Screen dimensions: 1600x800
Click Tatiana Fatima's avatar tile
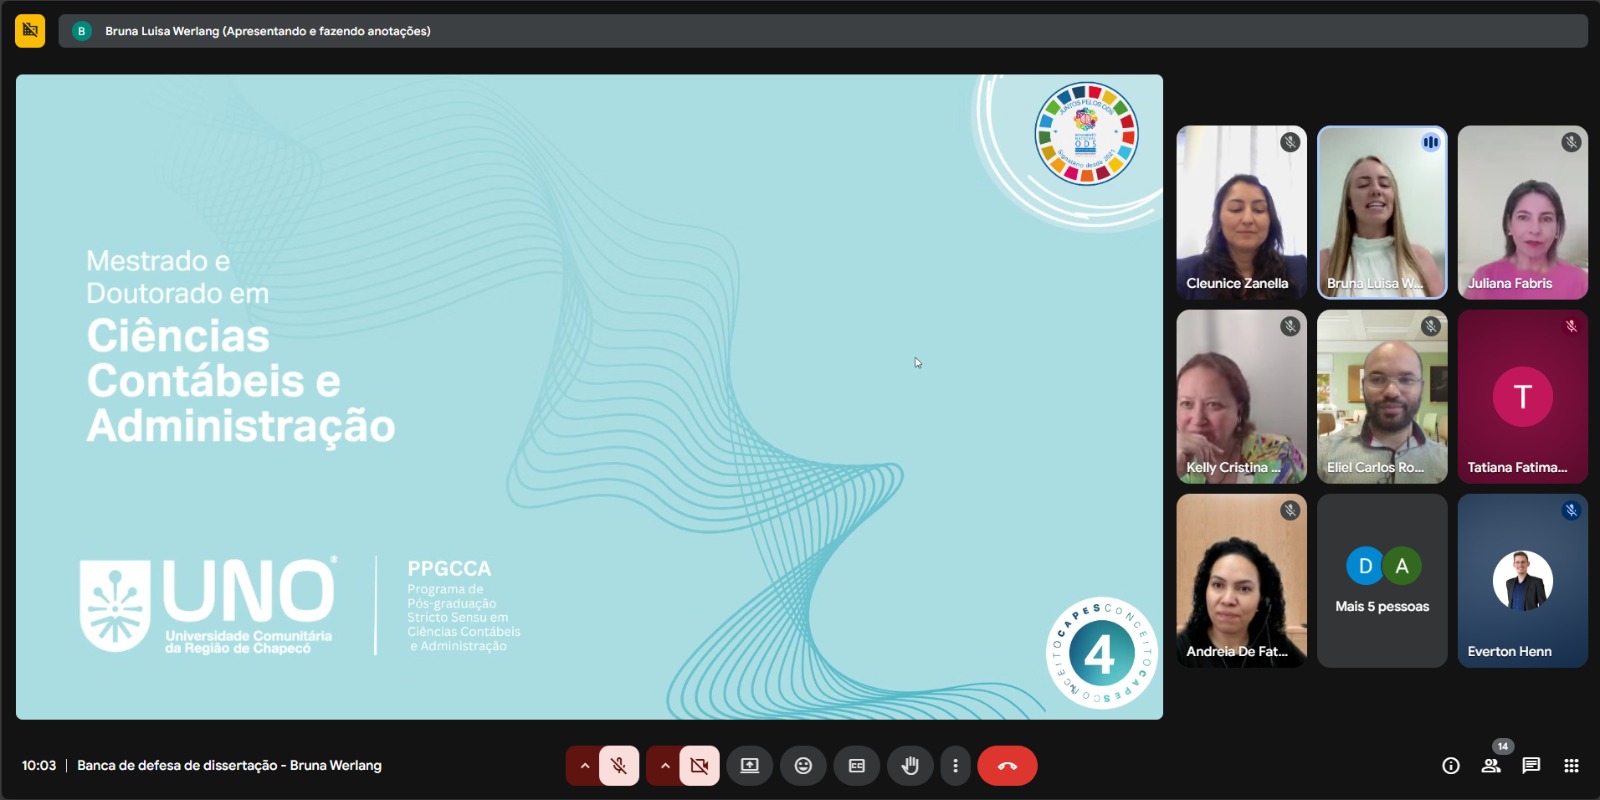tap(1522, 397)
